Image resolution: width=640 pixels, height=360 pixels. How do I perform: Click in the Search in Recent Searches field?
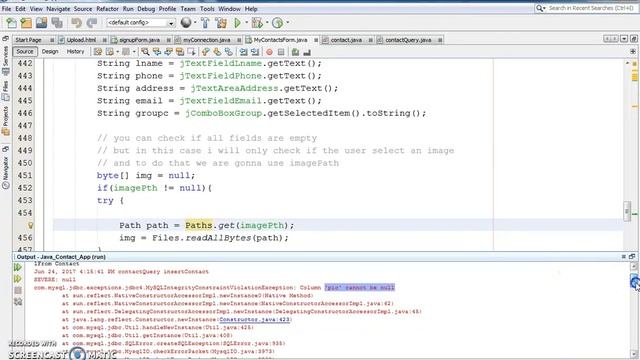590,8
